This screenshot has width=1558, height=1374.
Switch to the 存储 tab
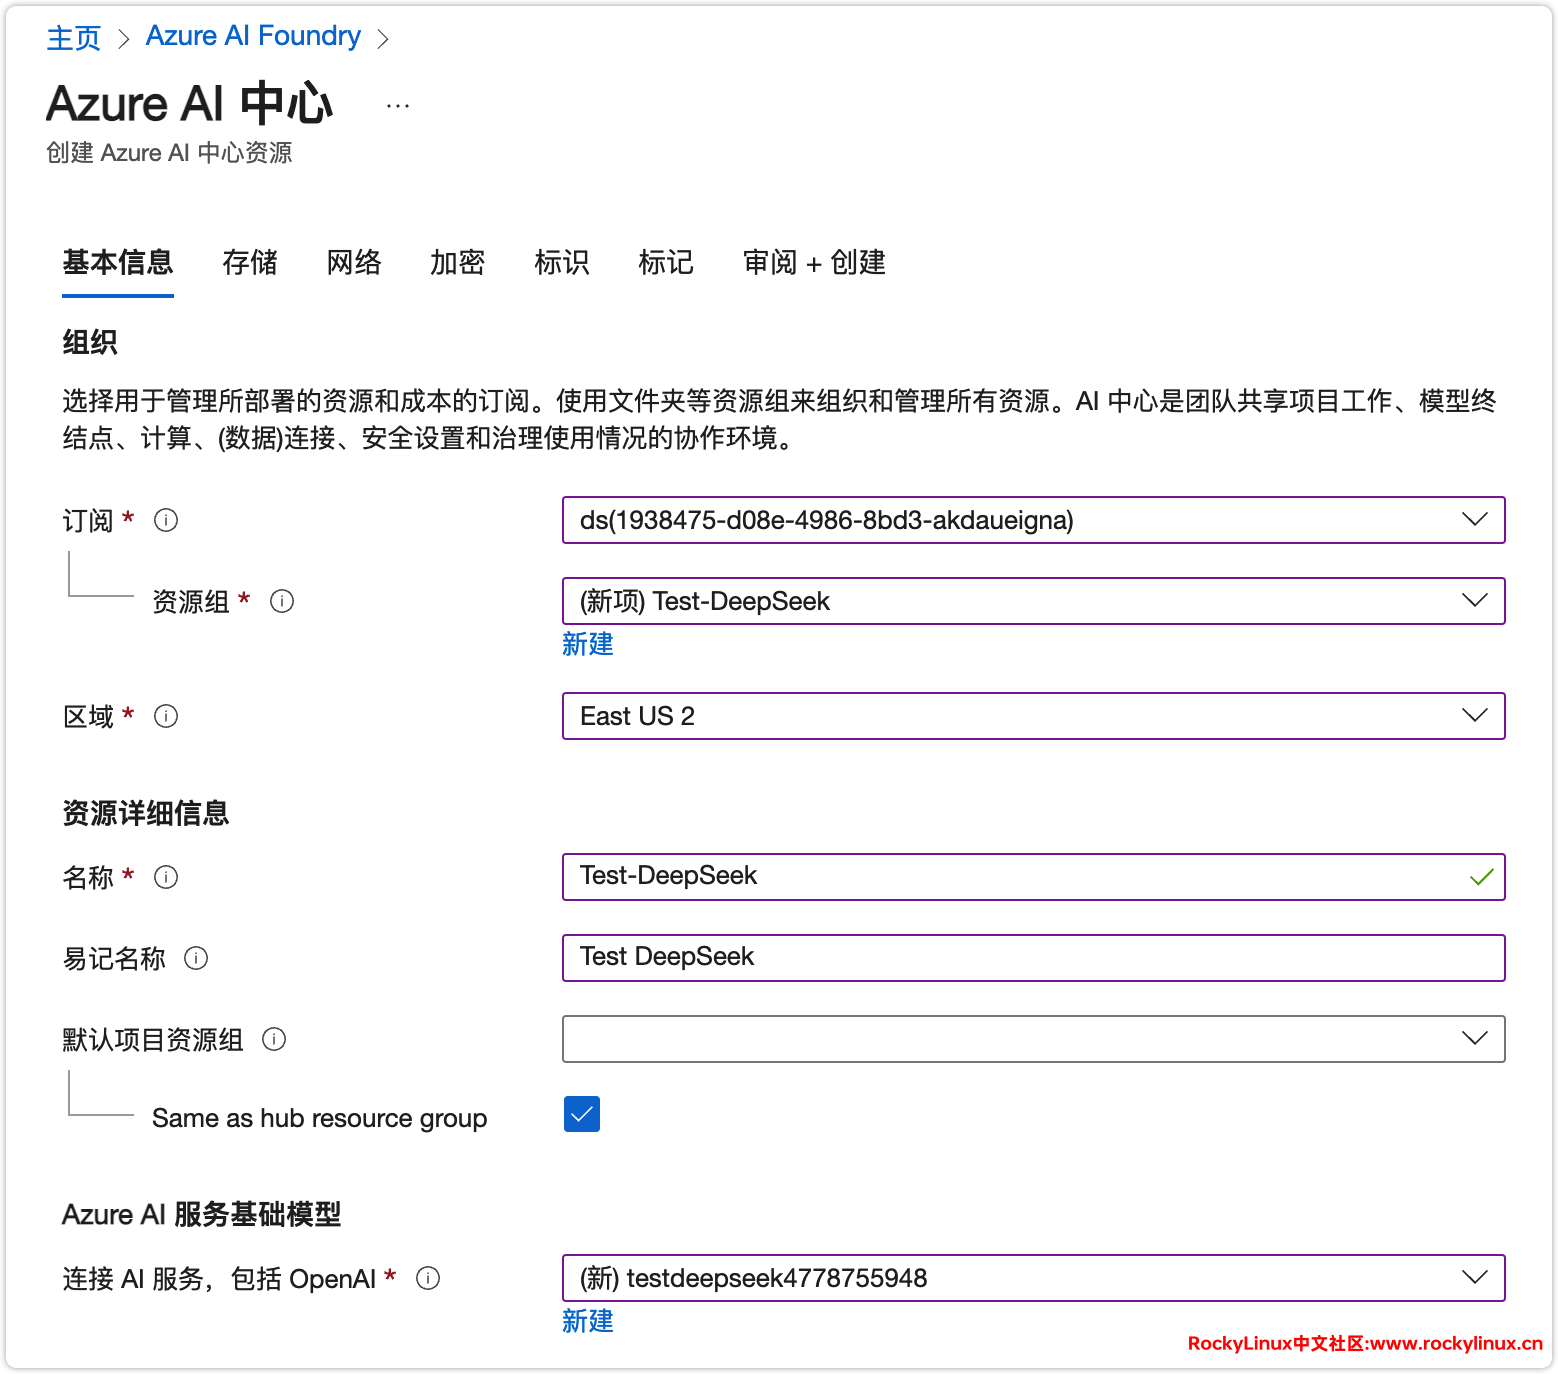point(250,262)
